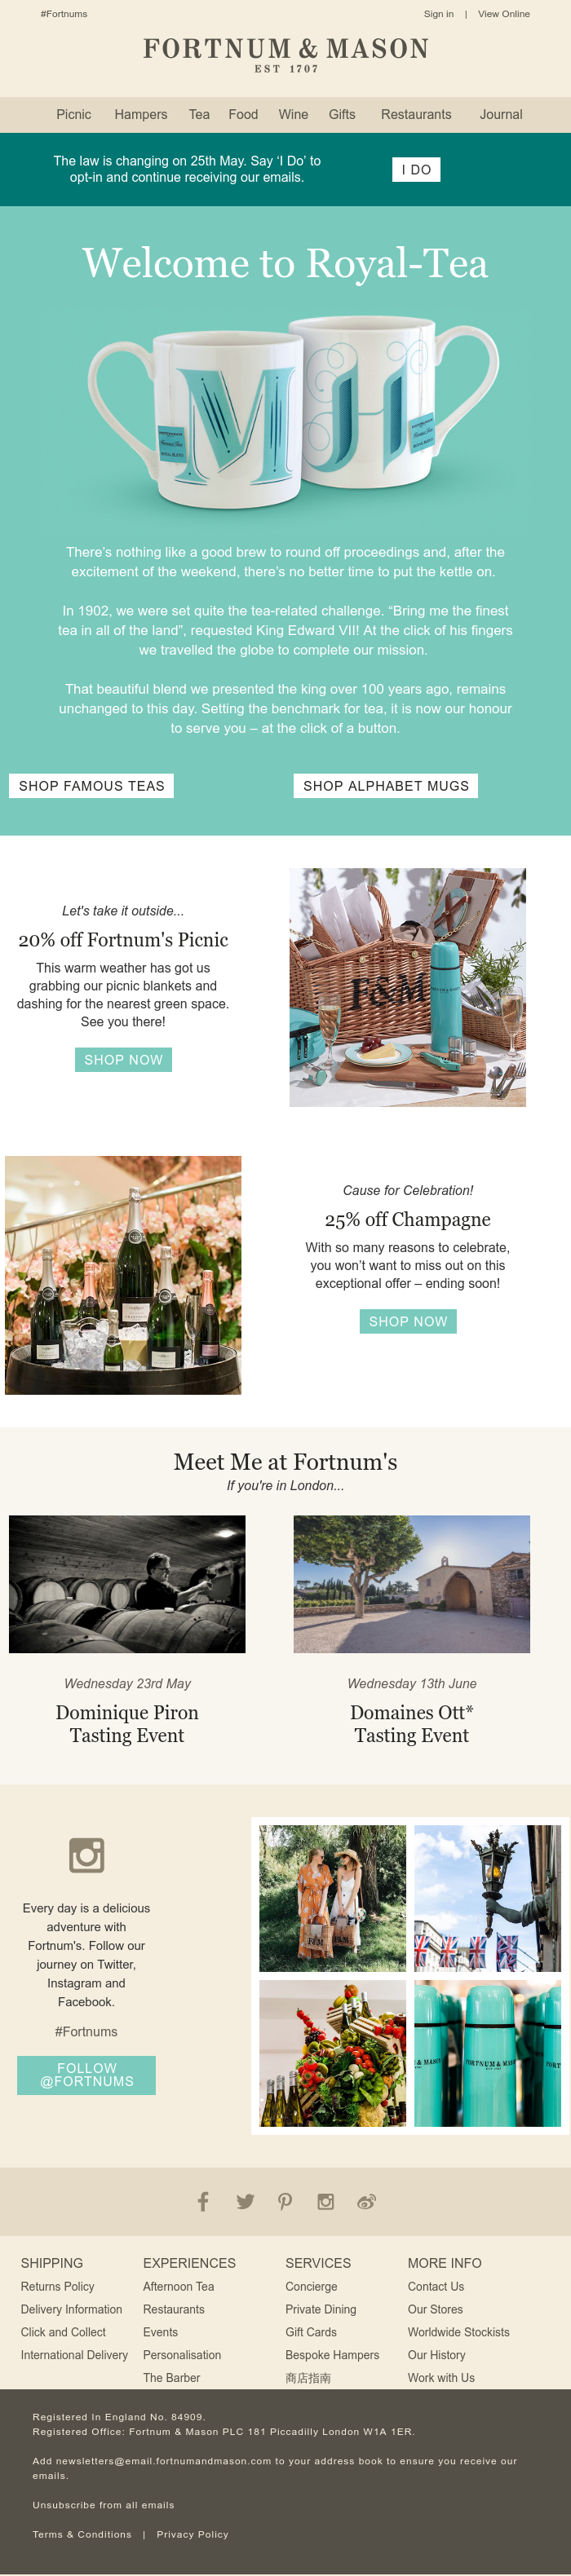Click Follow @Fortnums button

coord(87,2075)
